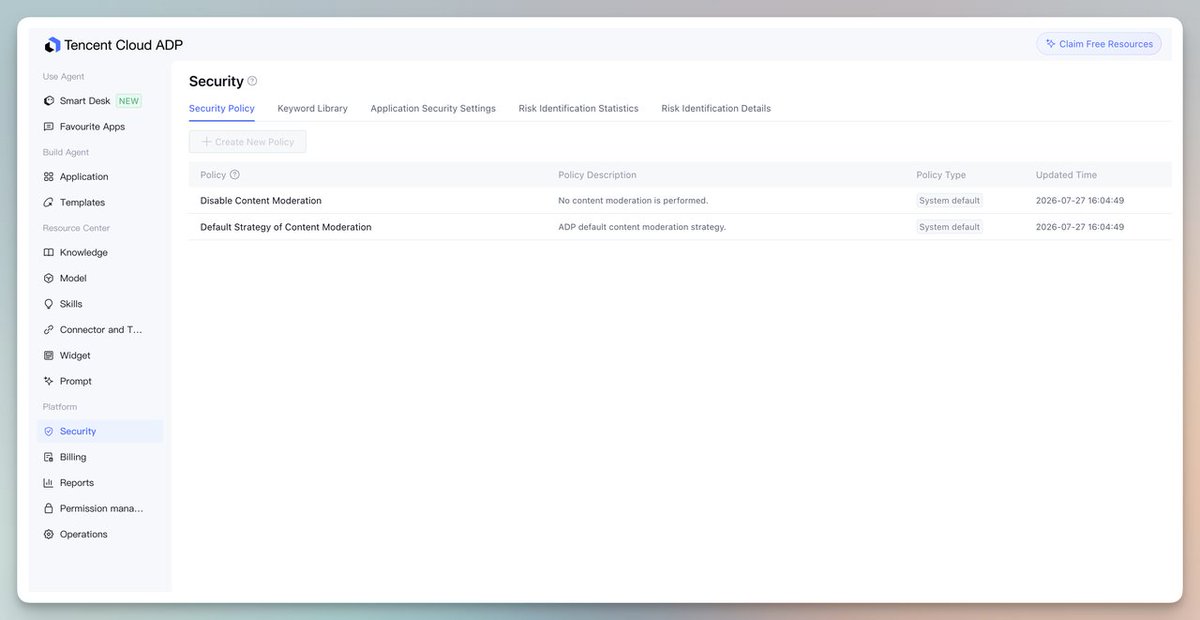Click help icon next to Policy column

tap(235, 175)
